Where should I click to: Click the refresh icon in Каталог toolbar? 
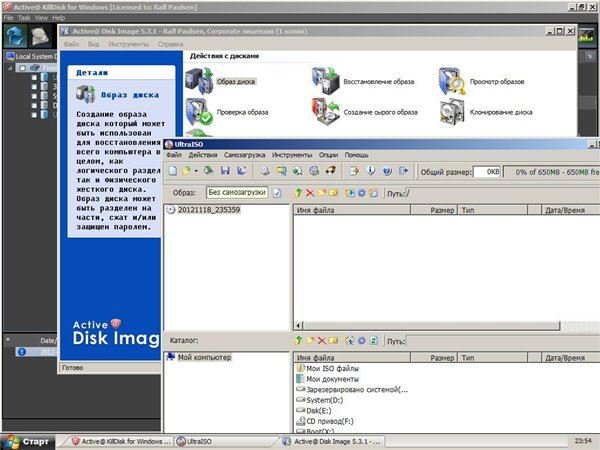tap(373, 340)
